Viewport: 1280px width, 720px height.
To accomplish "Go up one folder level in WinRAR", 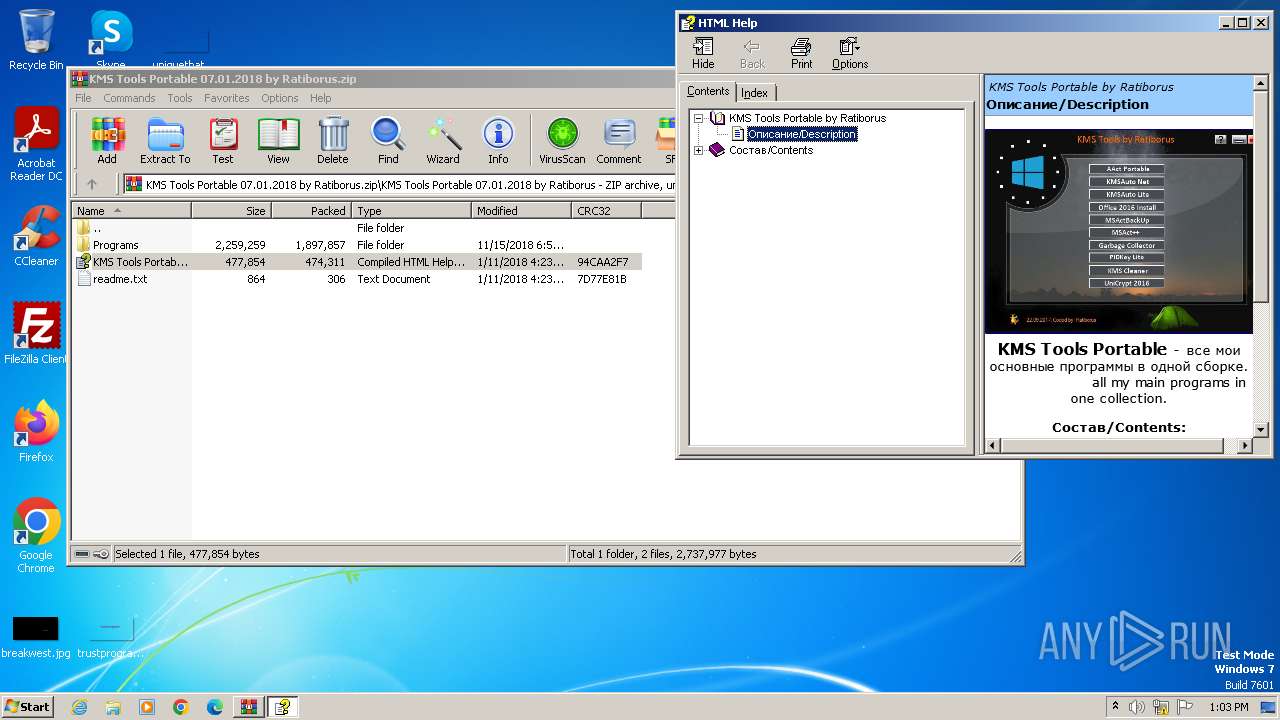I will [92, 184].
